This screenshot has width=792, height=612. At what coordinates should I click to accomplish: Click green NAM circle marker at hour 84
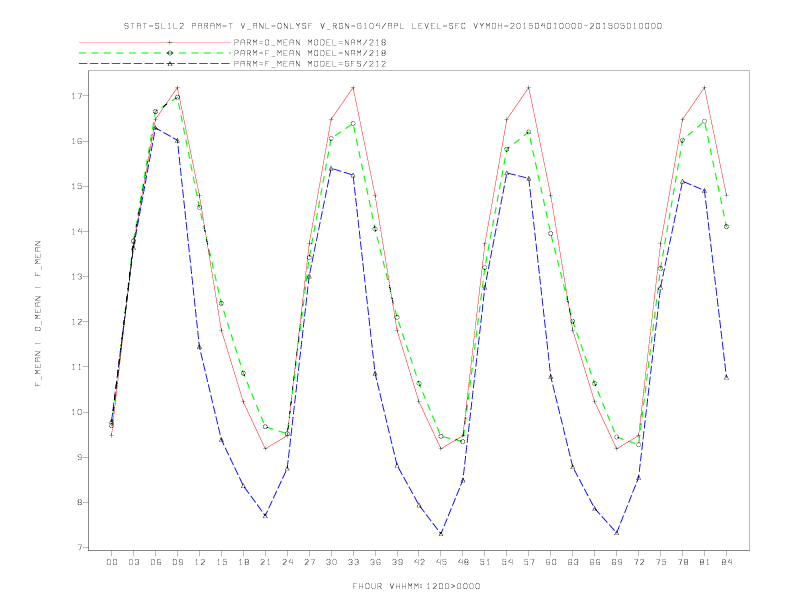coord(726,226)
